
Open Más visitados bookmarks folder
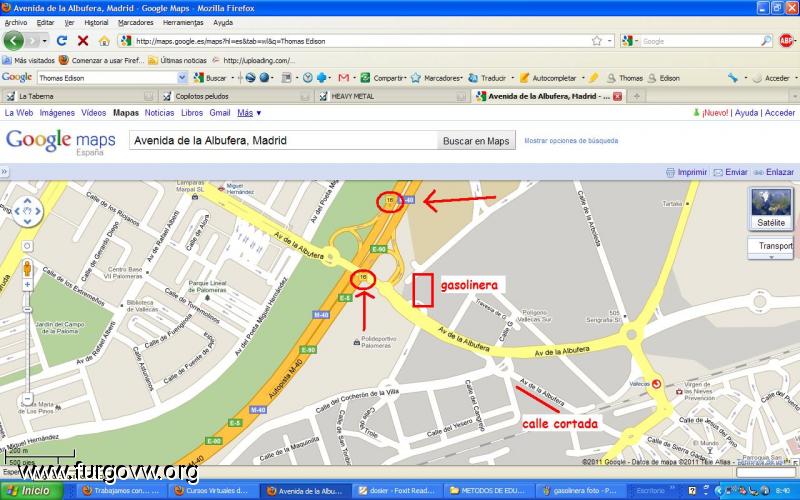point(29,60)
